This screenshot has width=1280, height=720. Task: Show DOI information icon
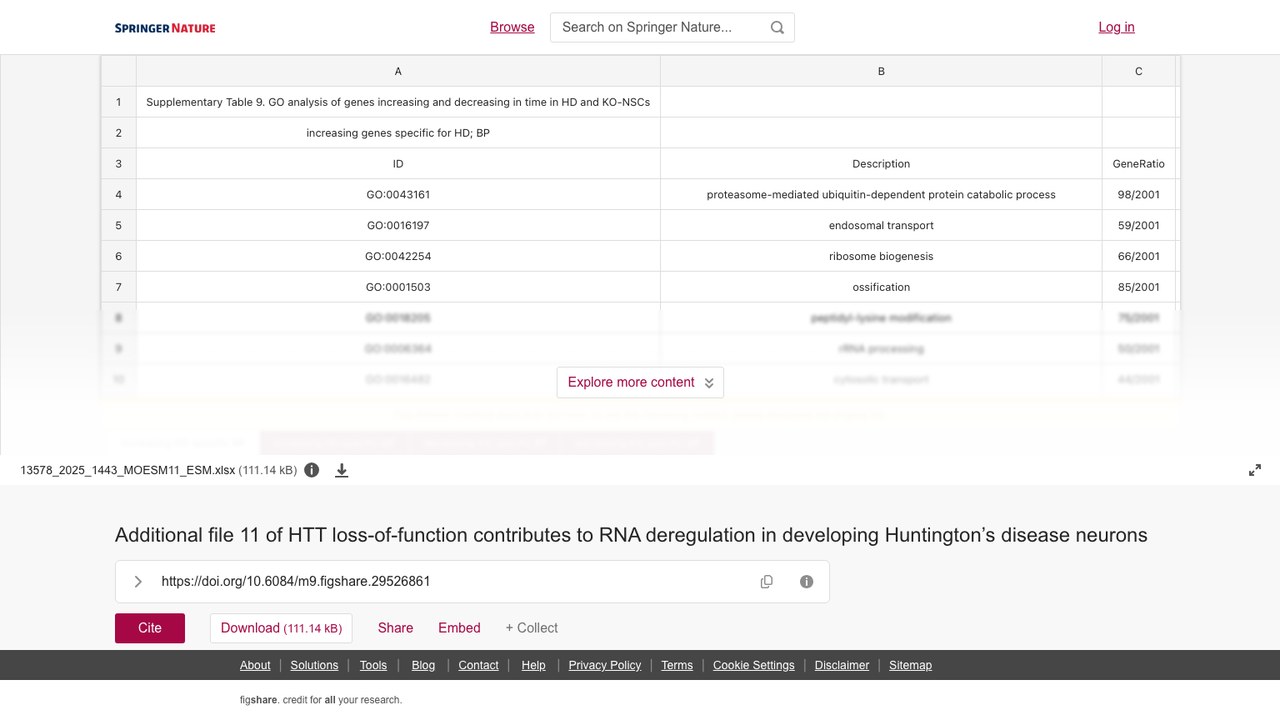807,582
